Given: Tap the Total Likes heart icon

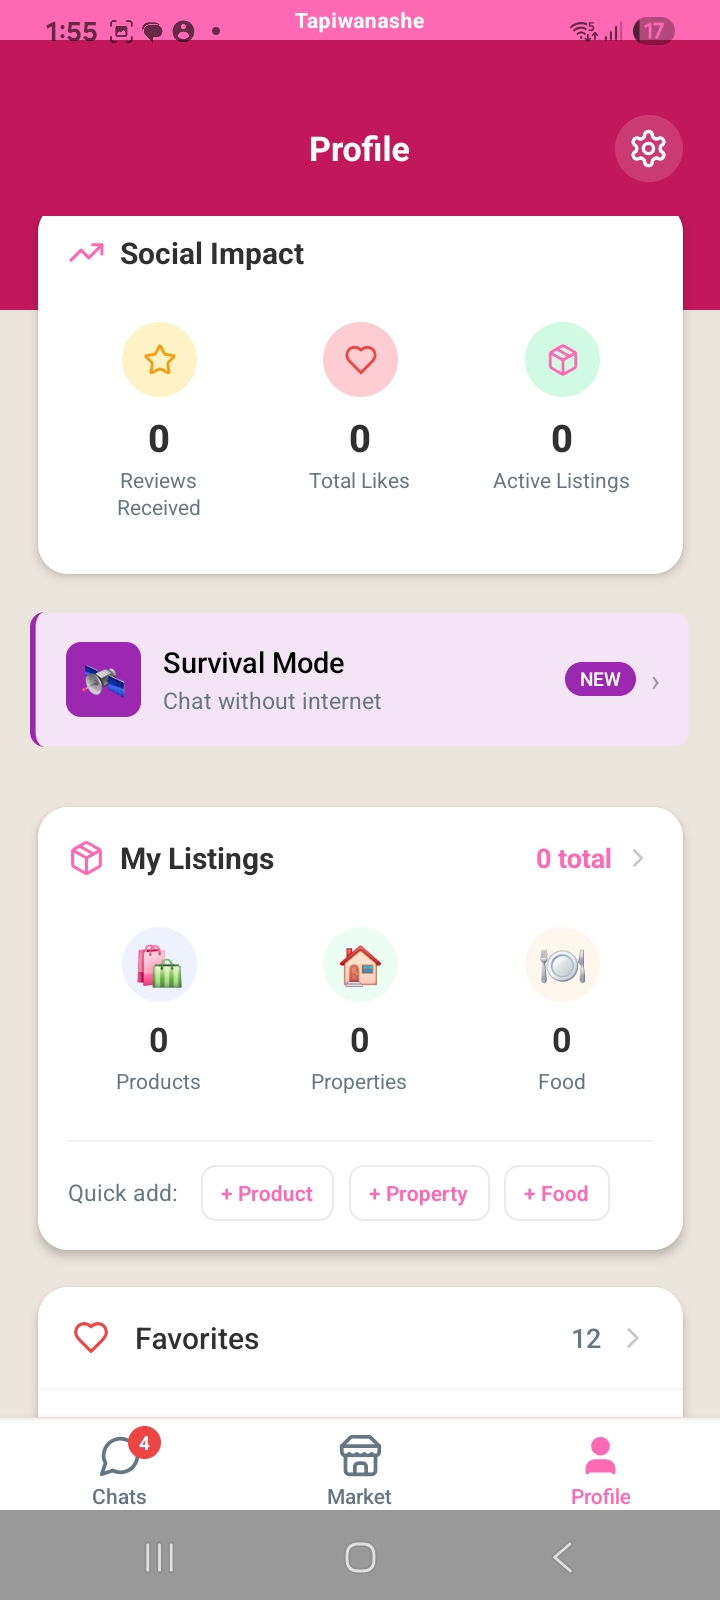Looking at the screenshot, I should [x=360, y=360].
